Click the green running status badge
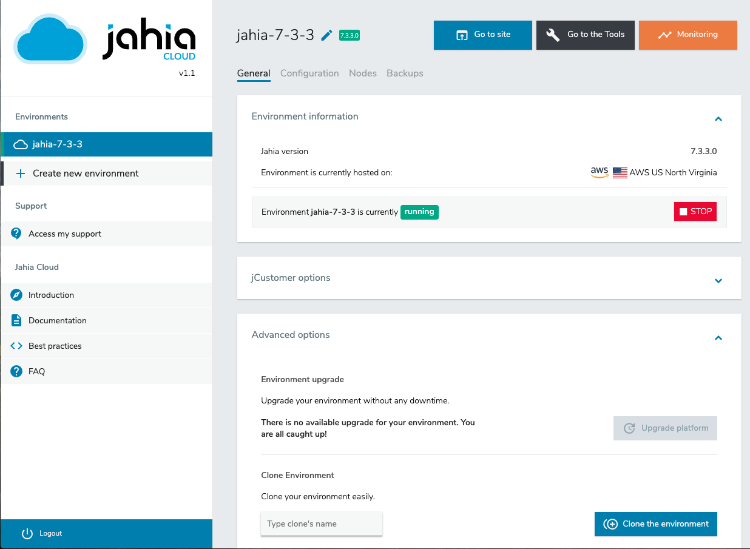The width and height of the screenshot is (750, 549). (419, 212)
